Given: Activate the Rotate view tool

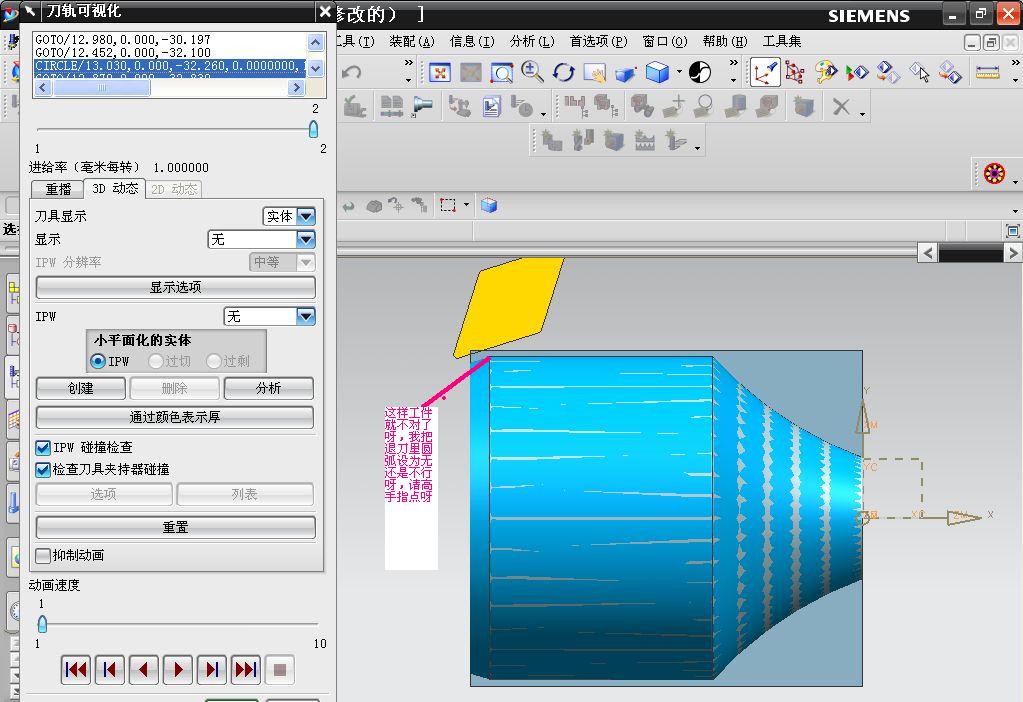Looking at the screenshot, I should tap(564, 73).
